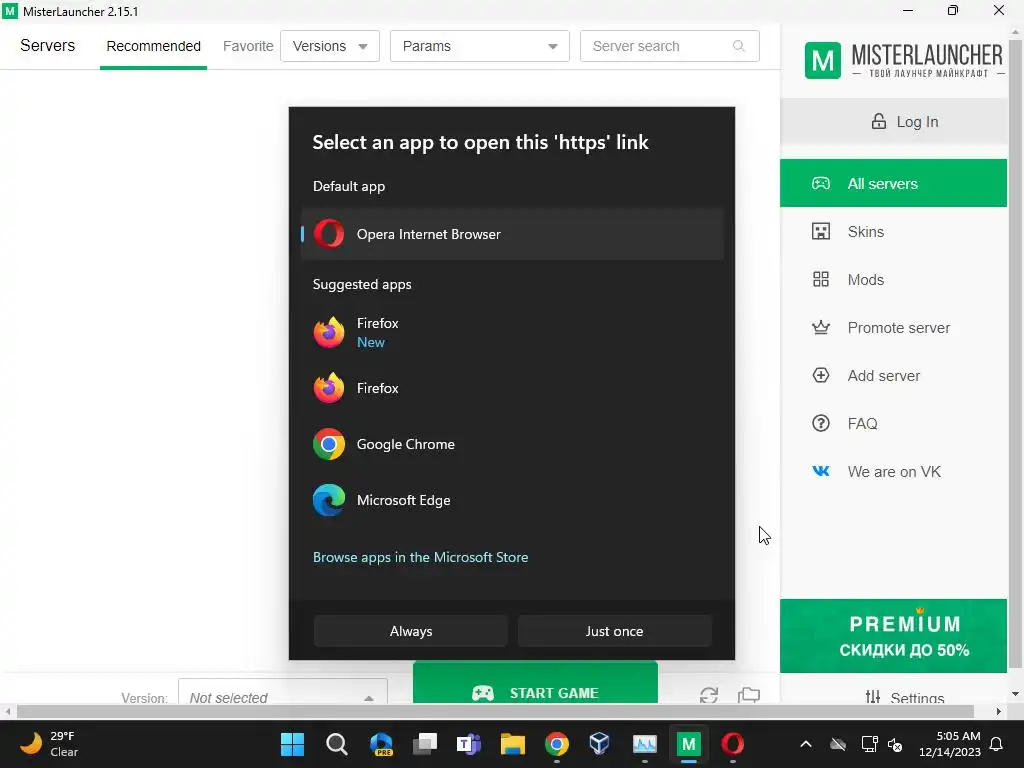
Task: Open the VirtualBox cube icon in taskbar
Action: click(x=600, y=744)
